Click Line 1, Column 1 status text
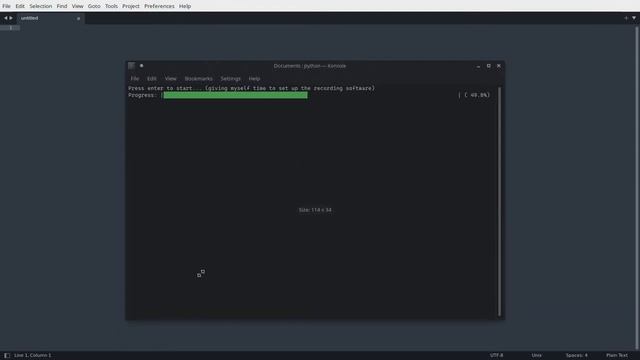Image resolution: width=640 pixels, height=360 pixels. pos(33,355)
